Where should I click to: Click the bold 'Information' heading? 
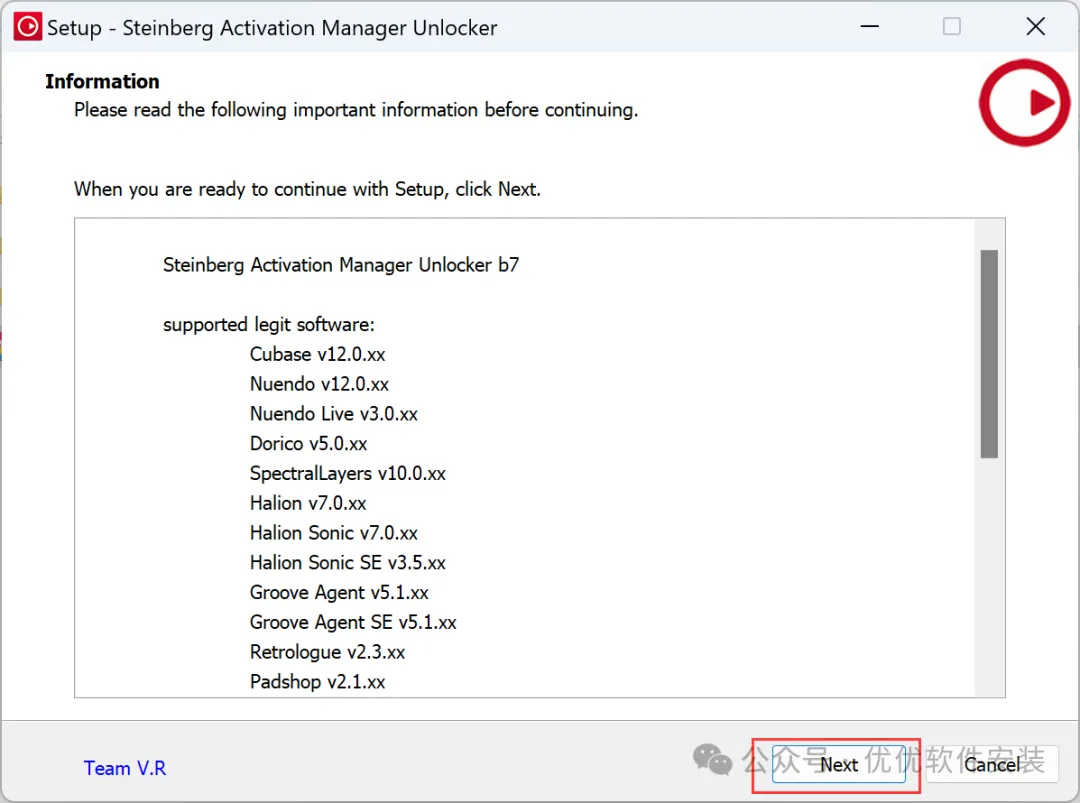tap(102, 81)
